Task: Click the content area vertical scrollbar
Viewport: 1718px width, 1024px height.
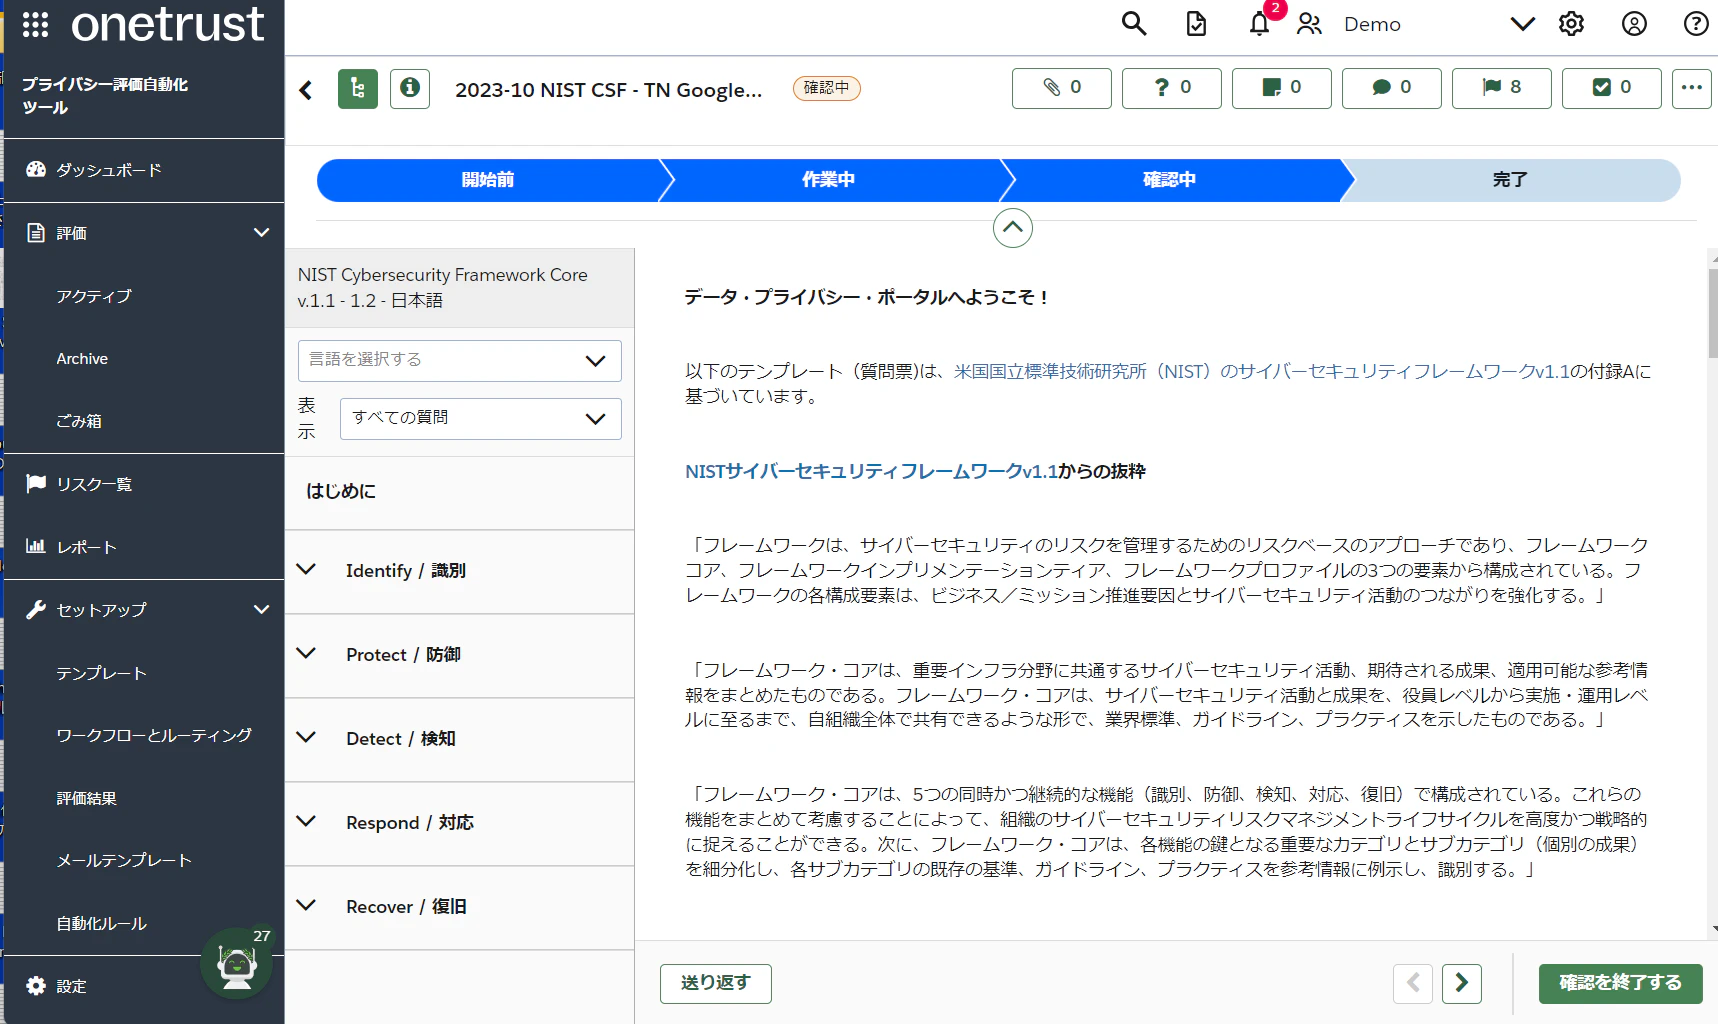Action: (x=1713, y=313)
